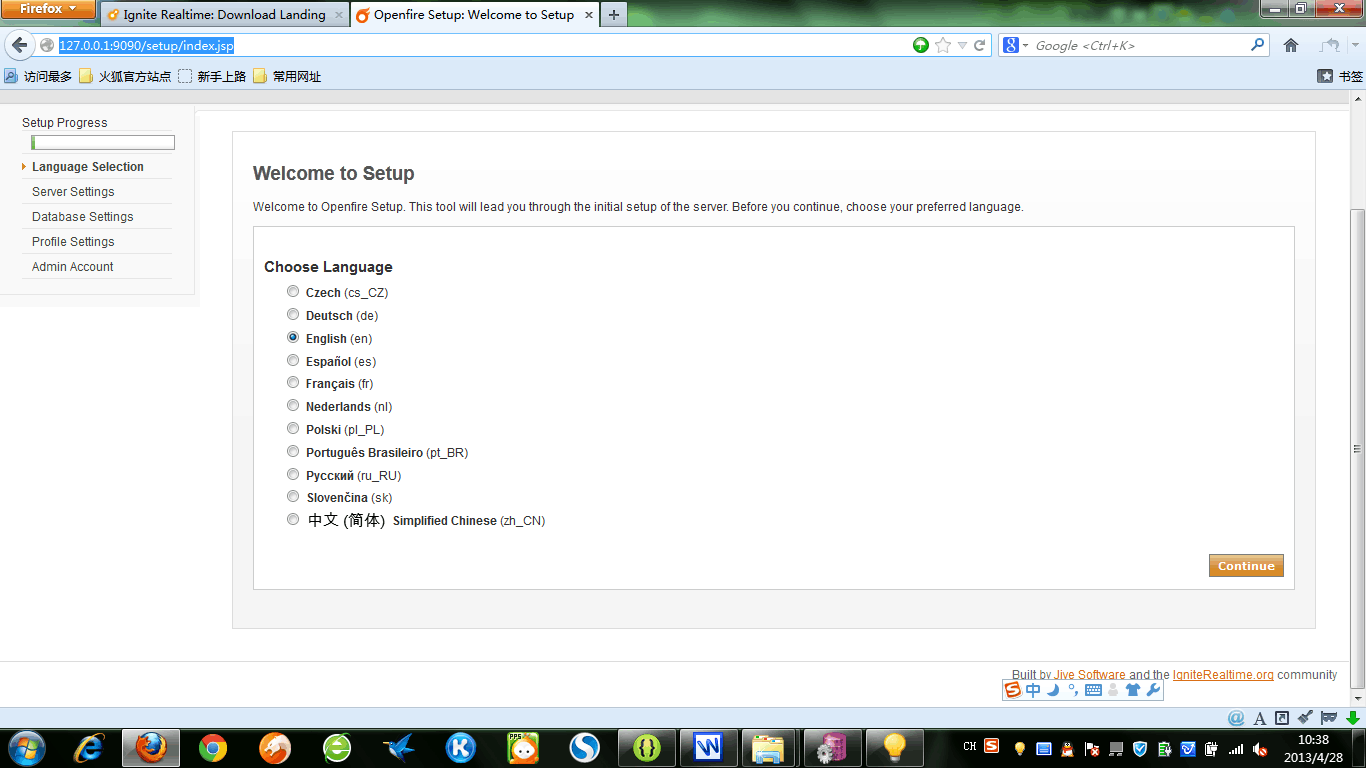The image size is (1366, 768).
Task: Open the Jive Software link
Action: pos(1089,675)
